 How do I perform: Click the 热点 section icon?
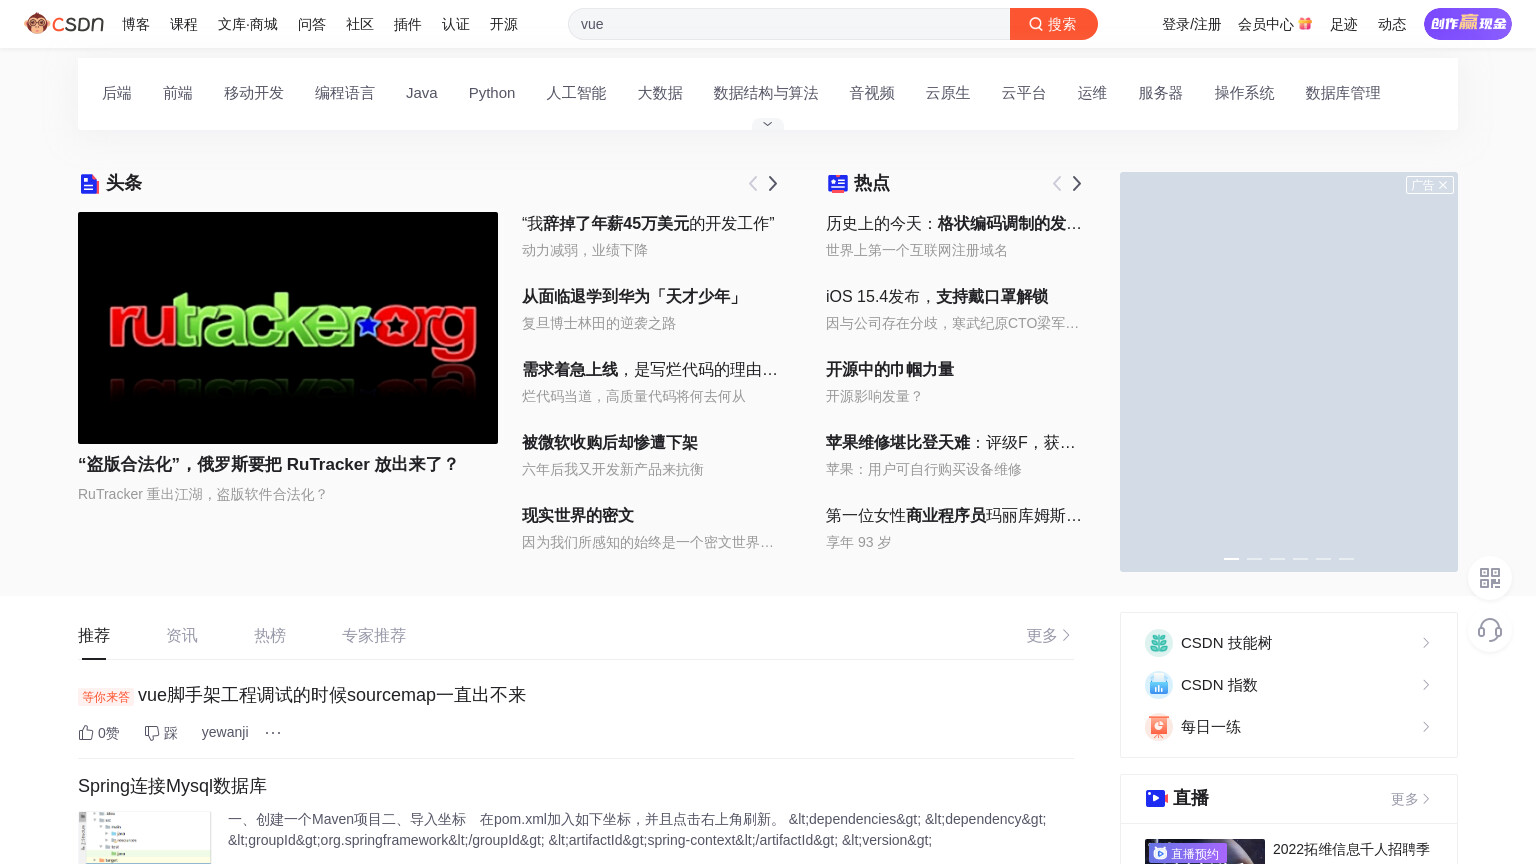(837, 183)
